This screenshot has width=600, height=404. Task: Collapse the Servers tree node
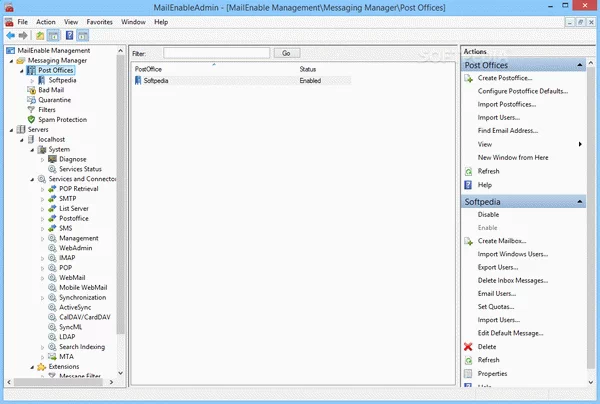(11, 130)
